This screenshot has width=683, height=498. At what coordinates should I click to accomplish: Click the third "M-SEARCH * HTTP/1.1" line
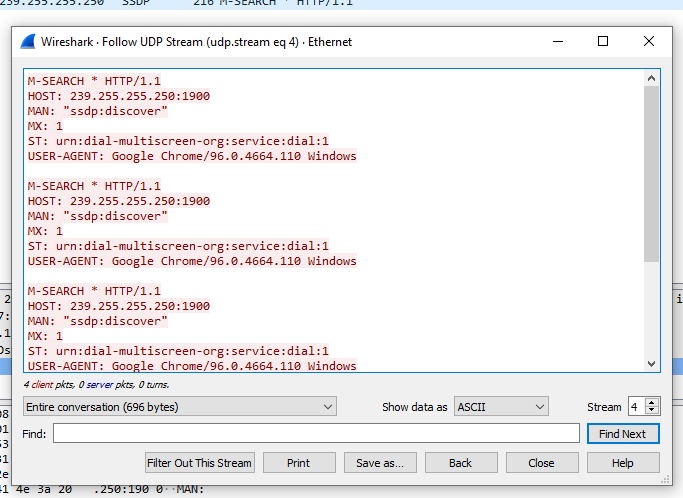pos(94,291)
